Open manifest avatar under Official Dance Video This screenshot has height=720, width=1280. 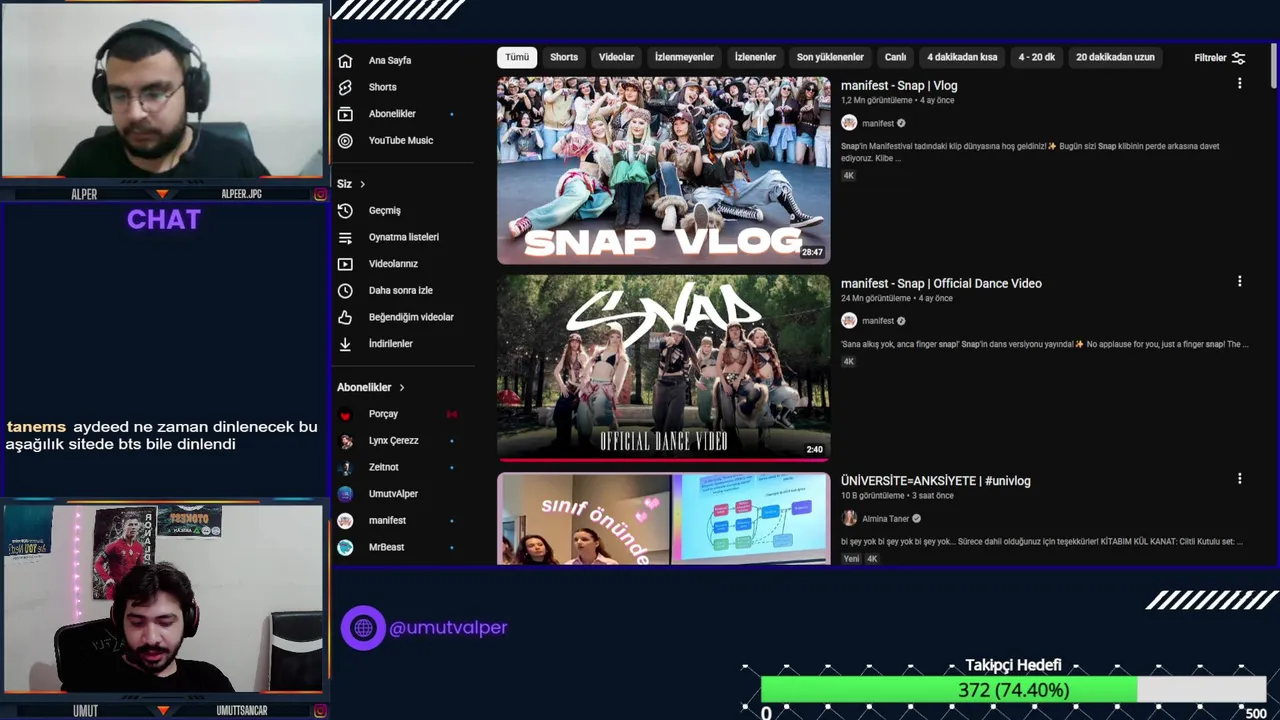tap(849, 321)
